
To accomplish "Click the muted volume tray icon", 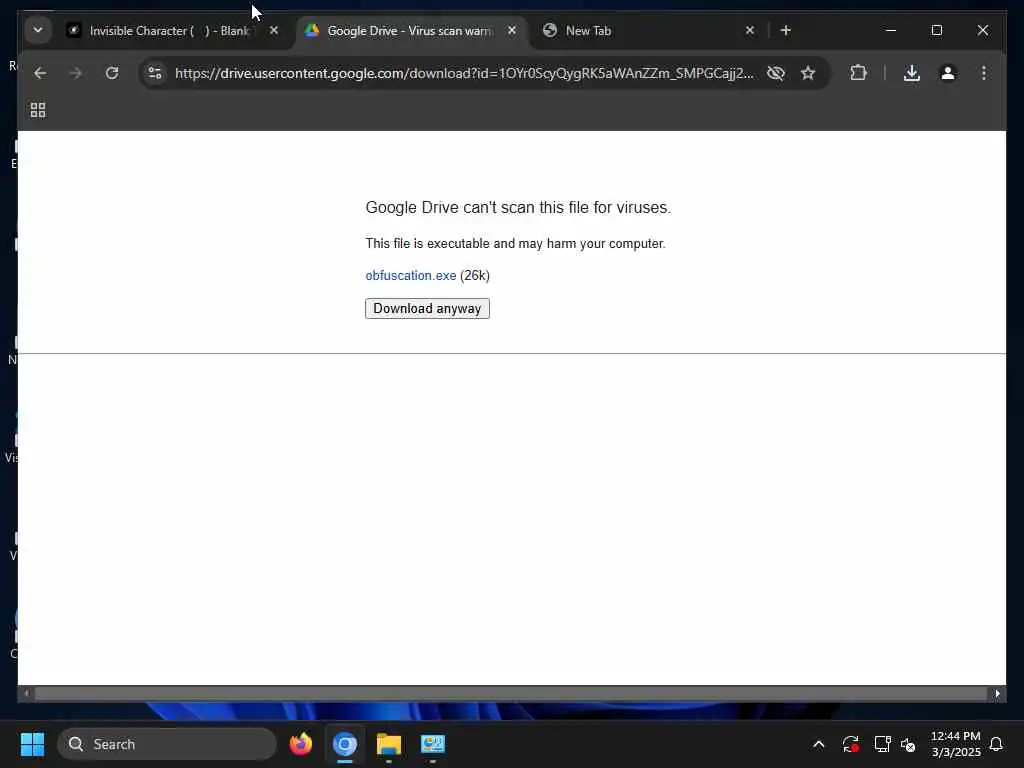I will pos(908,744).
